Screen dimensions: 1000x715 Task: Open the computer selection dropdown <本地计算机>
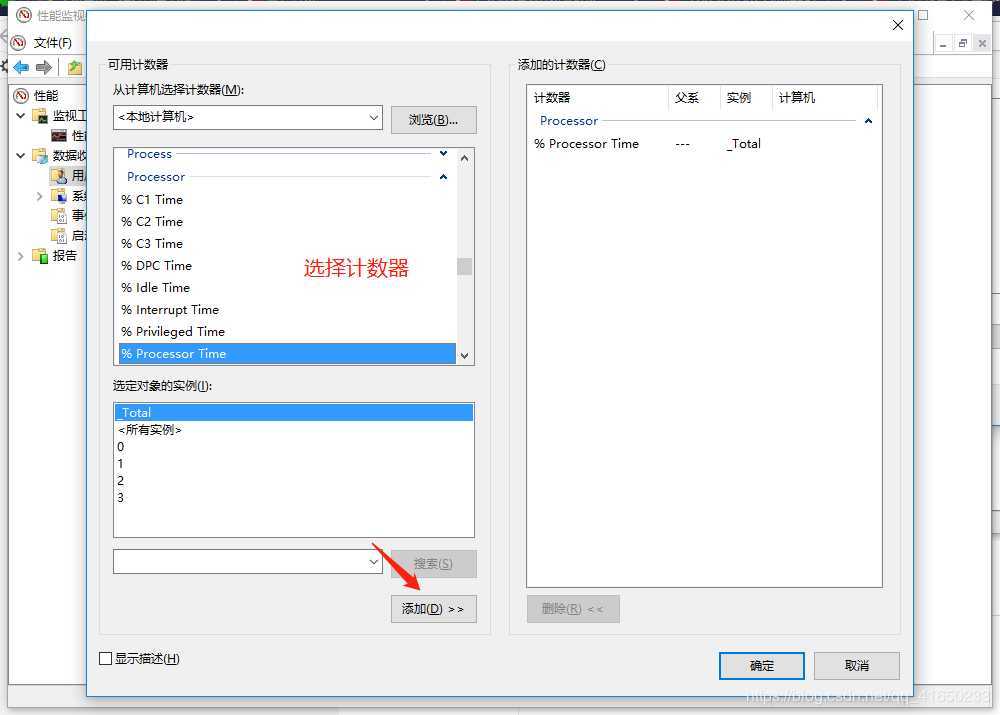point(247,117)
